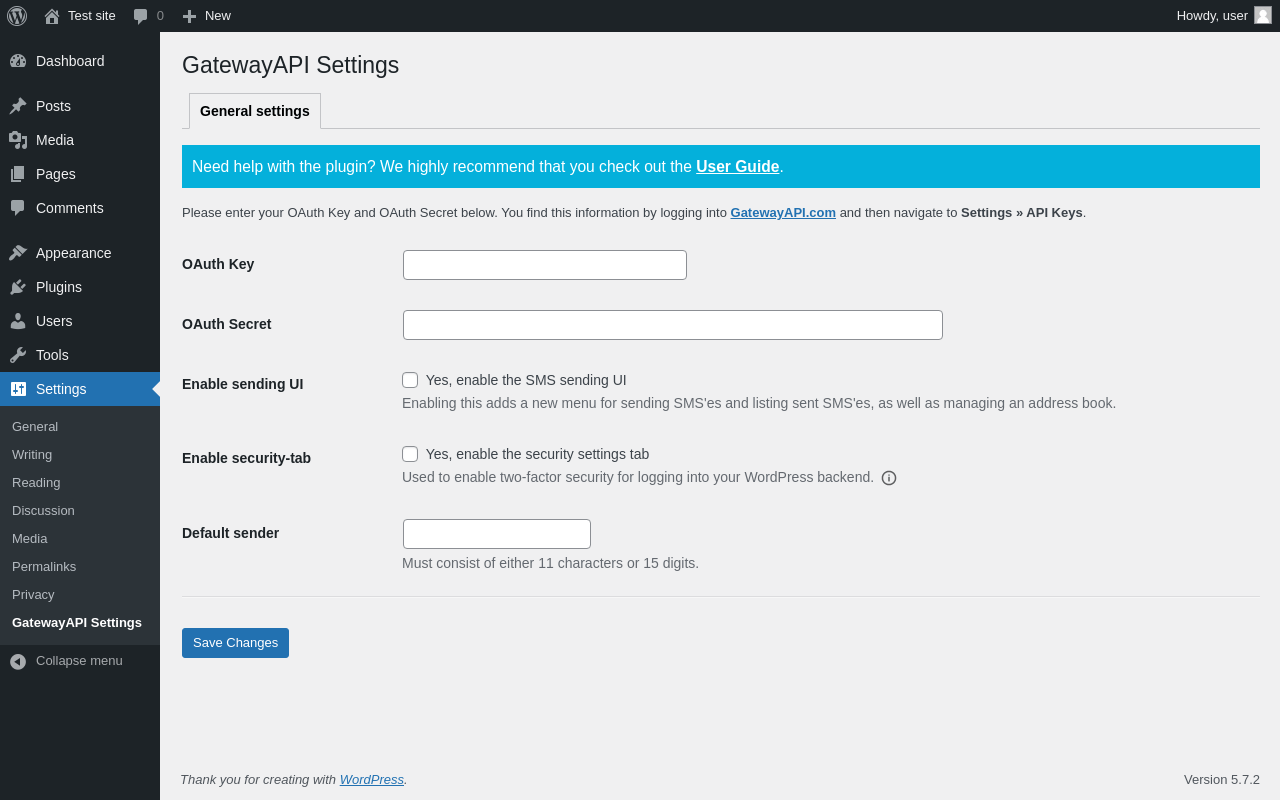Click the Users person icon
The height and width of the screenshot is (800, 1280).
pyautogui.click(x=18, y=321)
